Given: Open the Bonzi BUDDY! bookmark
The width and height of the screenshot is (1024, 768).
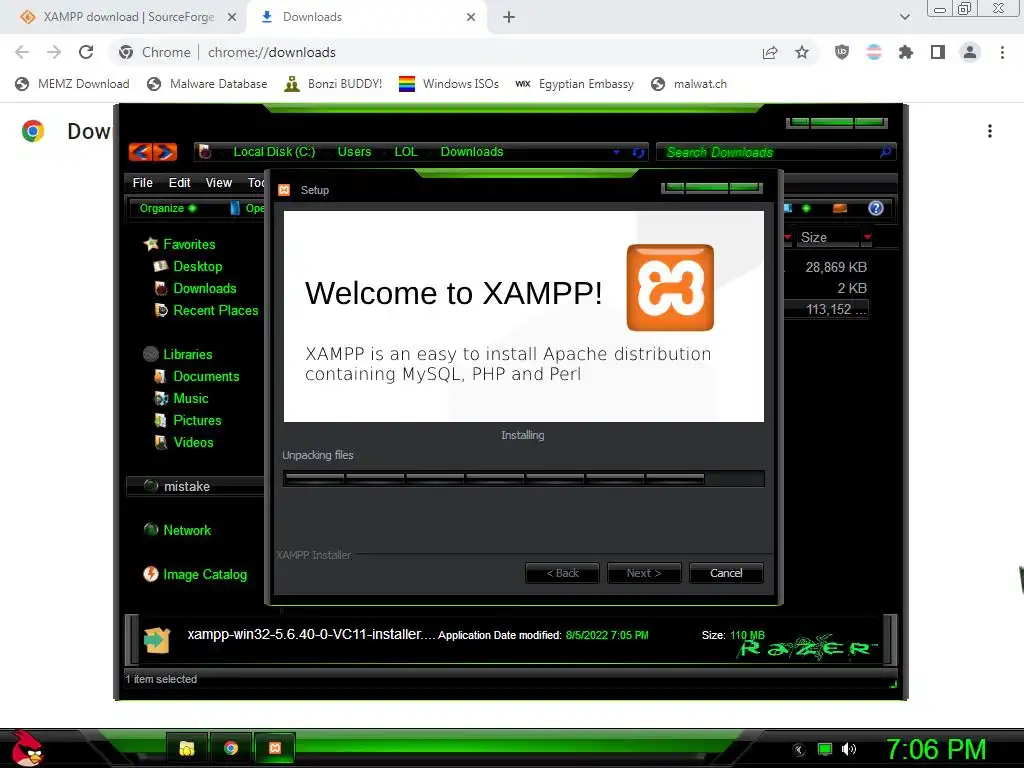Looking at the screenshot, I should click(333, 84).
